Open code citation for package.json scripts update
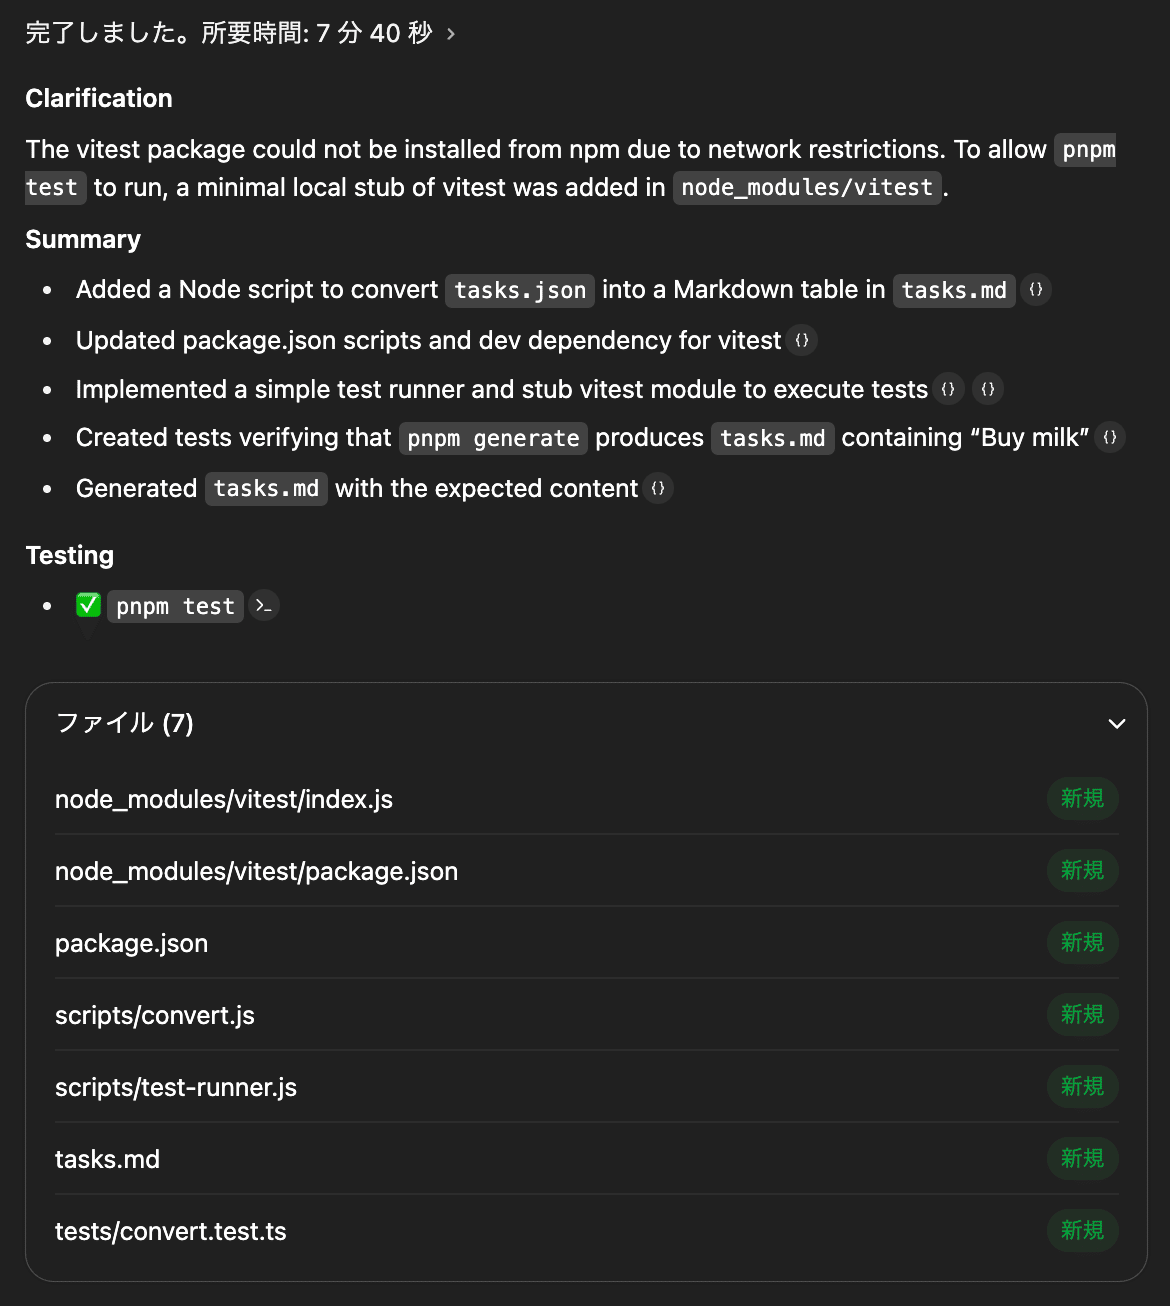 coord(802,341)
